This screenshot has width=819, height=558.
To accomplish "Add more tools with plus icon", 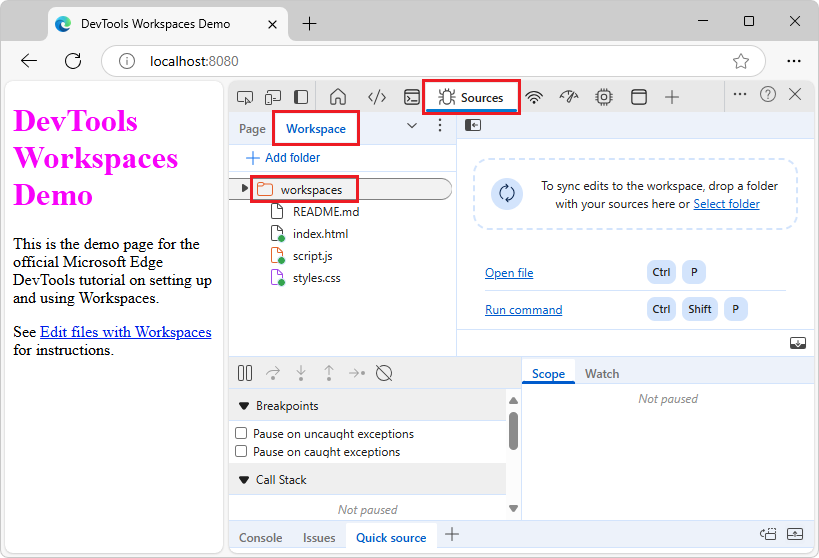I will (x=672, y=97).
